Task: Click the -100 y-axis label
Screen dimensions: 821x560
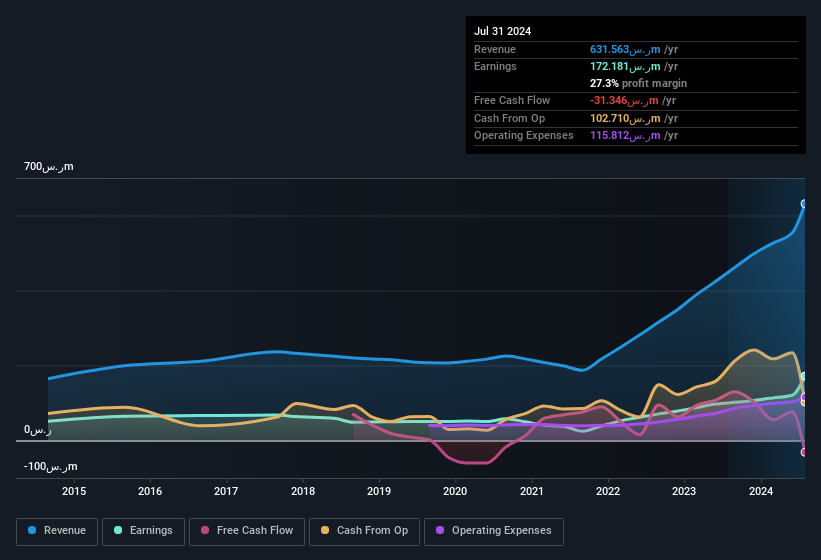Action: click(x=51, y=466)
